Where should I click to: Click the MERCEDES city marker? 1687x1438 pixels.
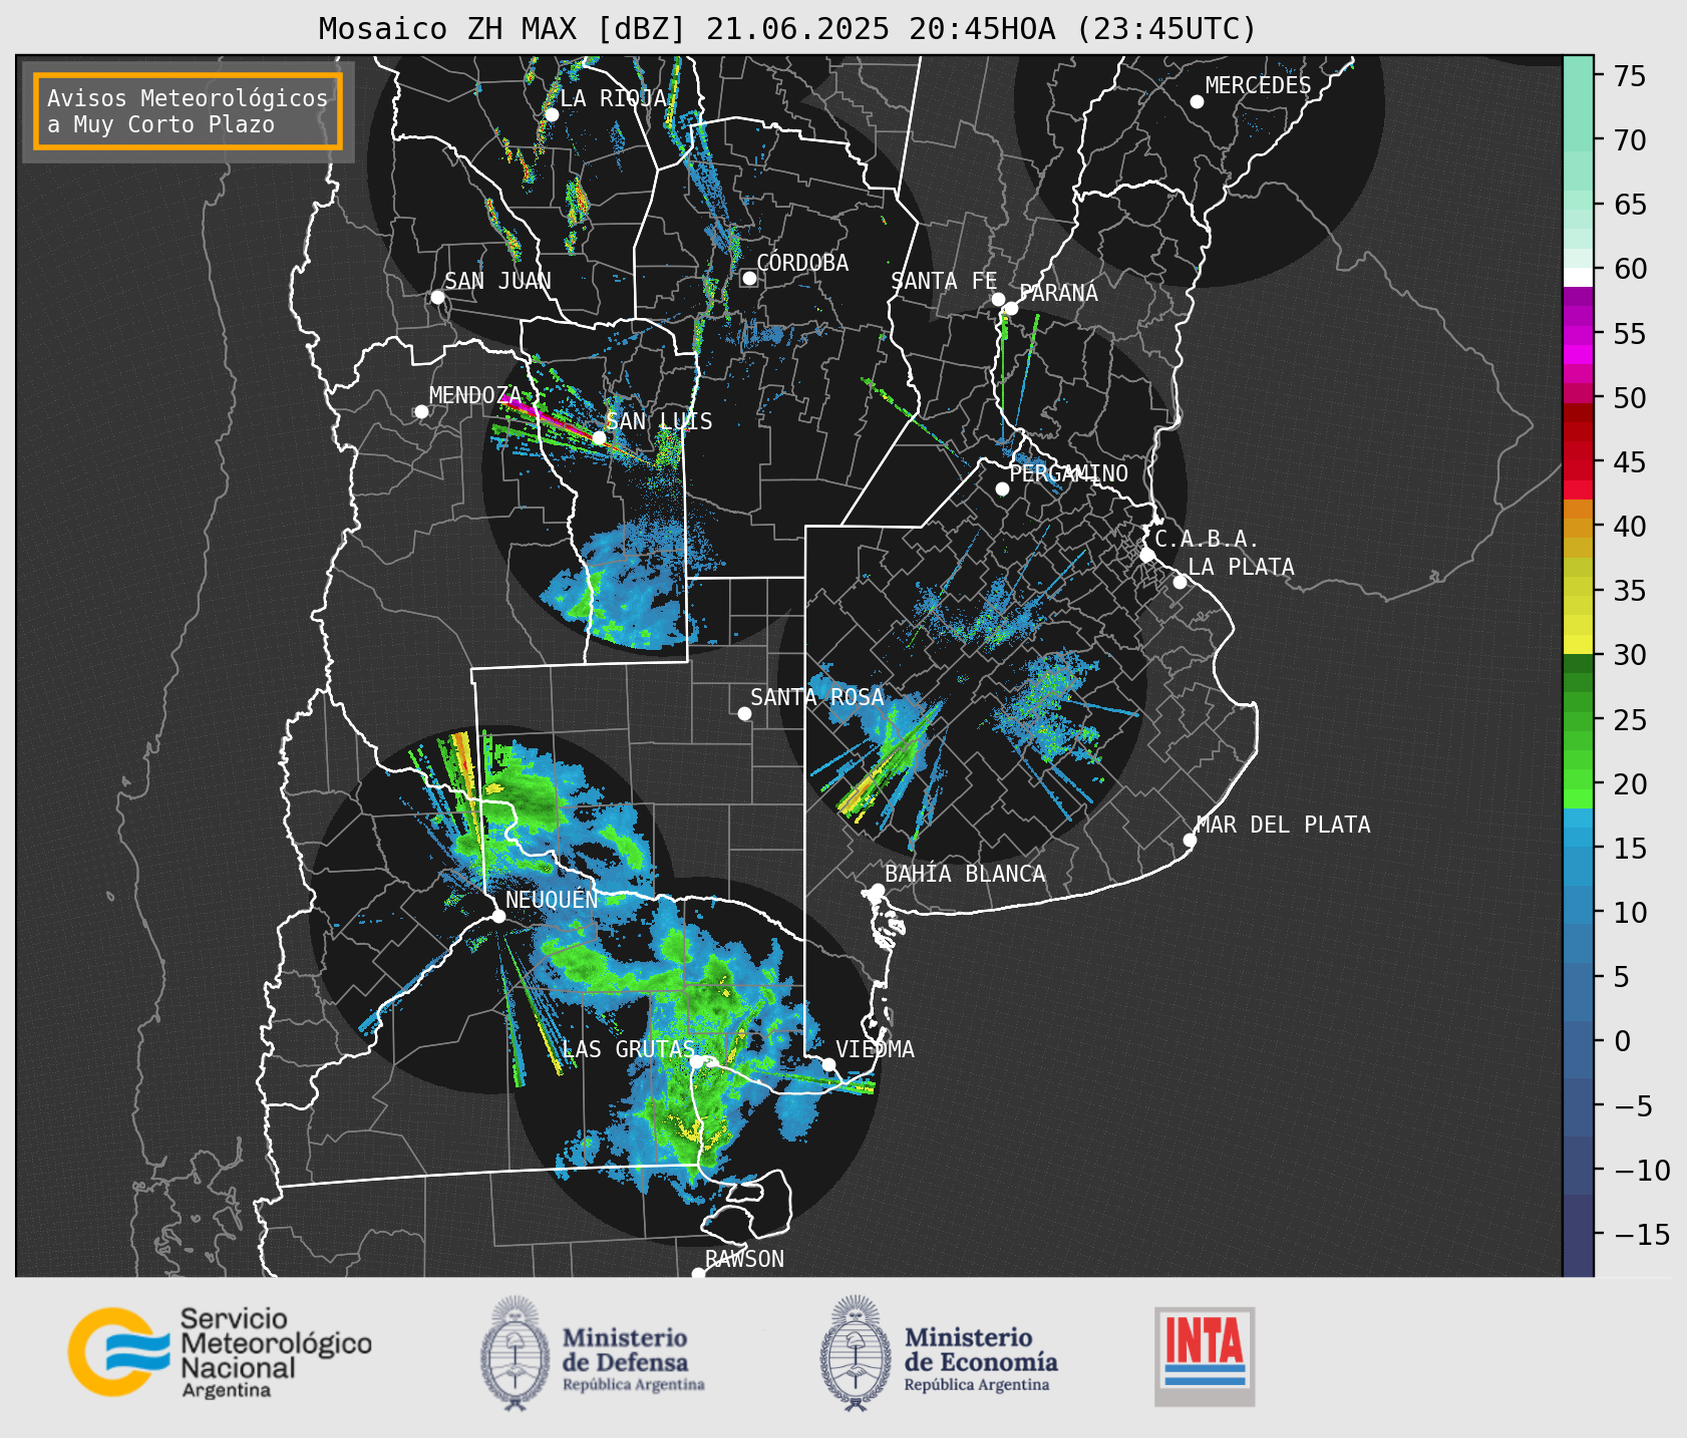click(1196, 102)
